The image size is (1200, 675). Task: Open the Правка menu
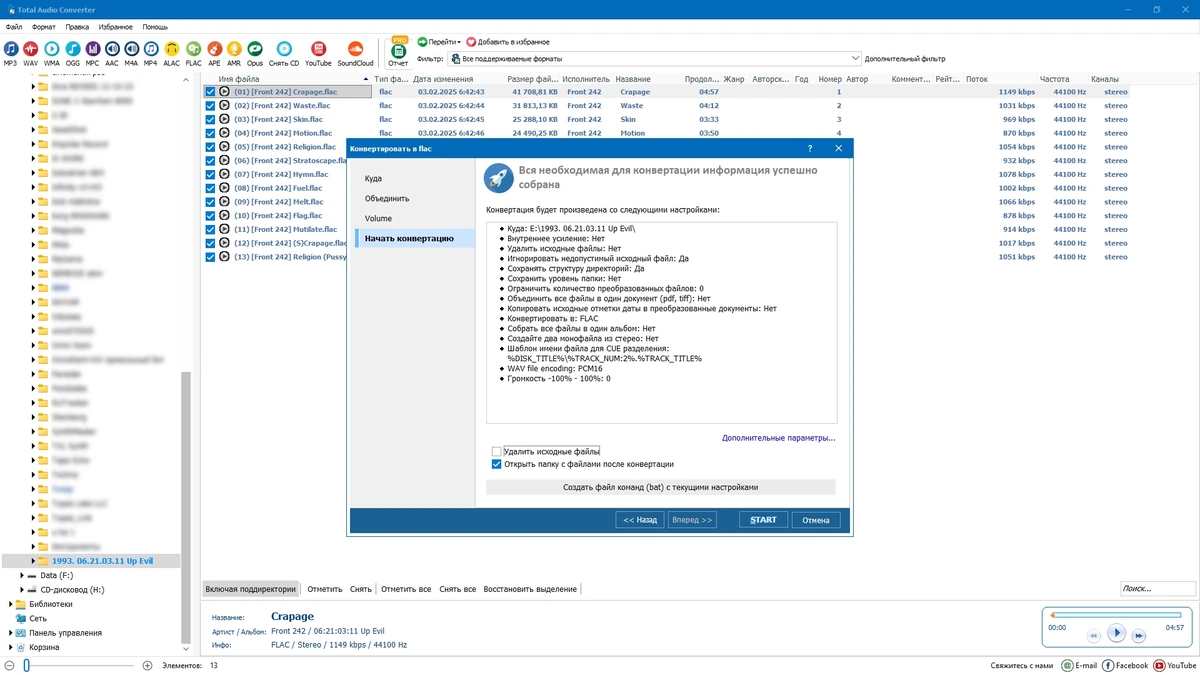[x=77, y=27]
